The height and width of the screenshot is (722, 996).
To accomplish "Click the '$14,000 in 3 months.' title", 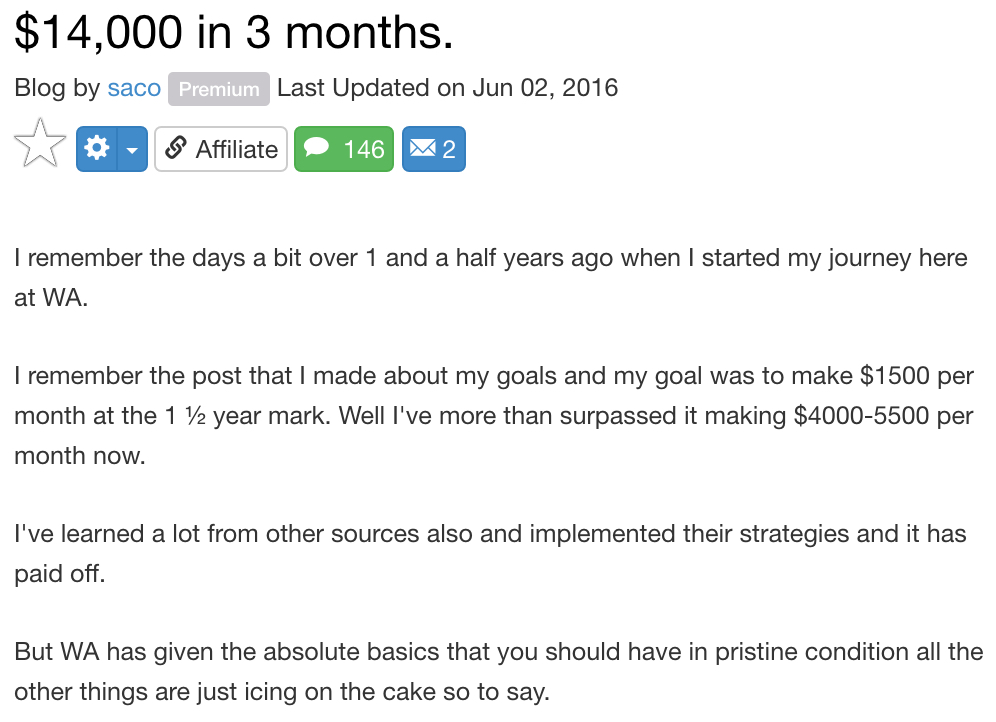I will coord(234,32).
